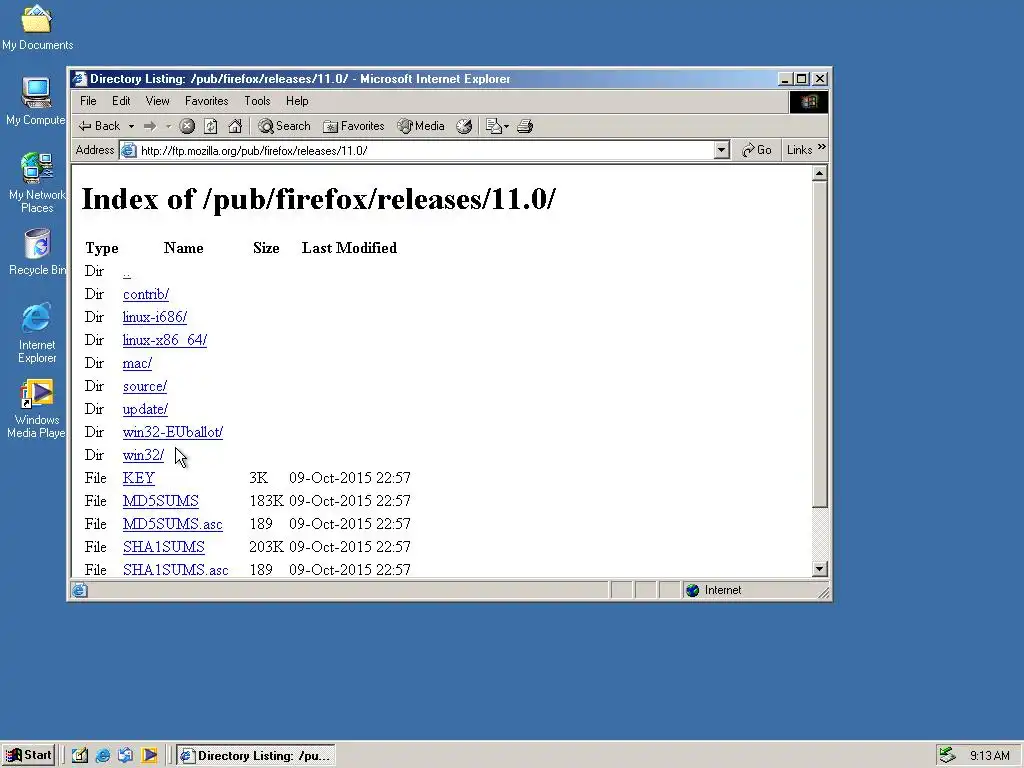Open the Favorites toolbar button
This screenshot has height=768, width=1024.
[353, 126]
